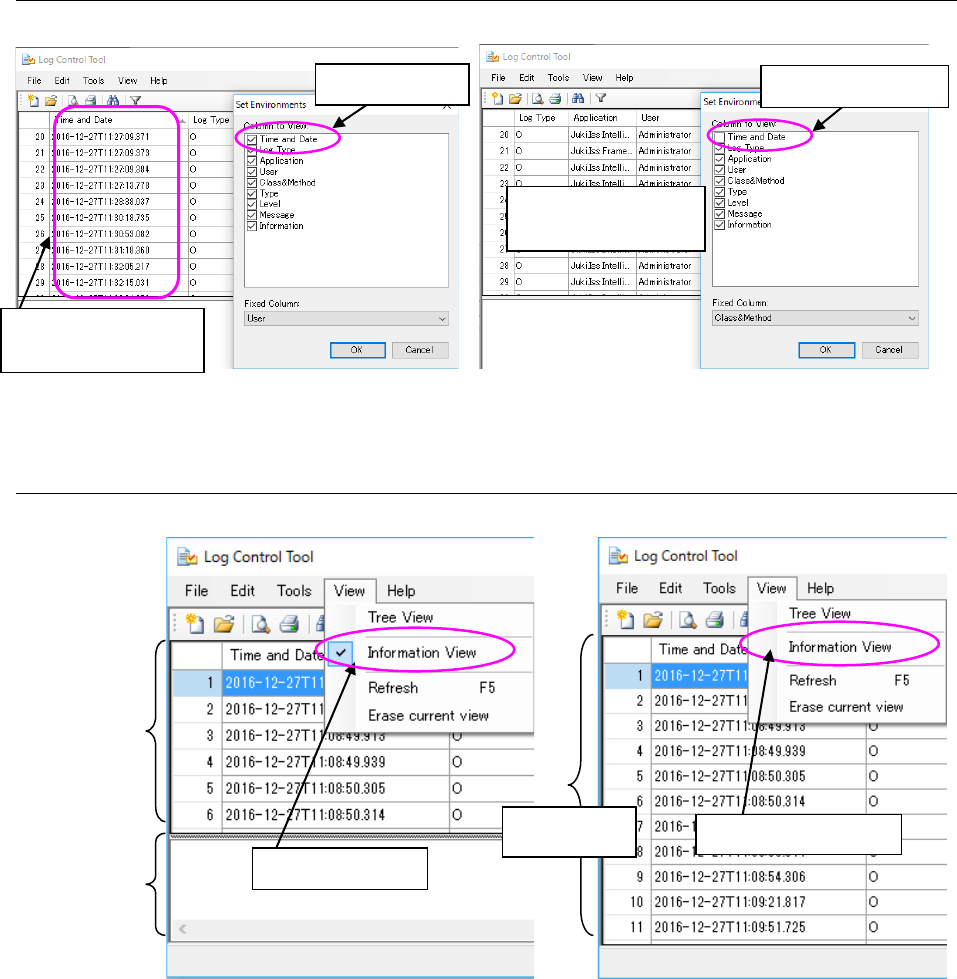Image resolution: width=957 pixels, height=979 pixels.
Task: Click the Print icon in upper-left window toolbar
Action: 91,100
